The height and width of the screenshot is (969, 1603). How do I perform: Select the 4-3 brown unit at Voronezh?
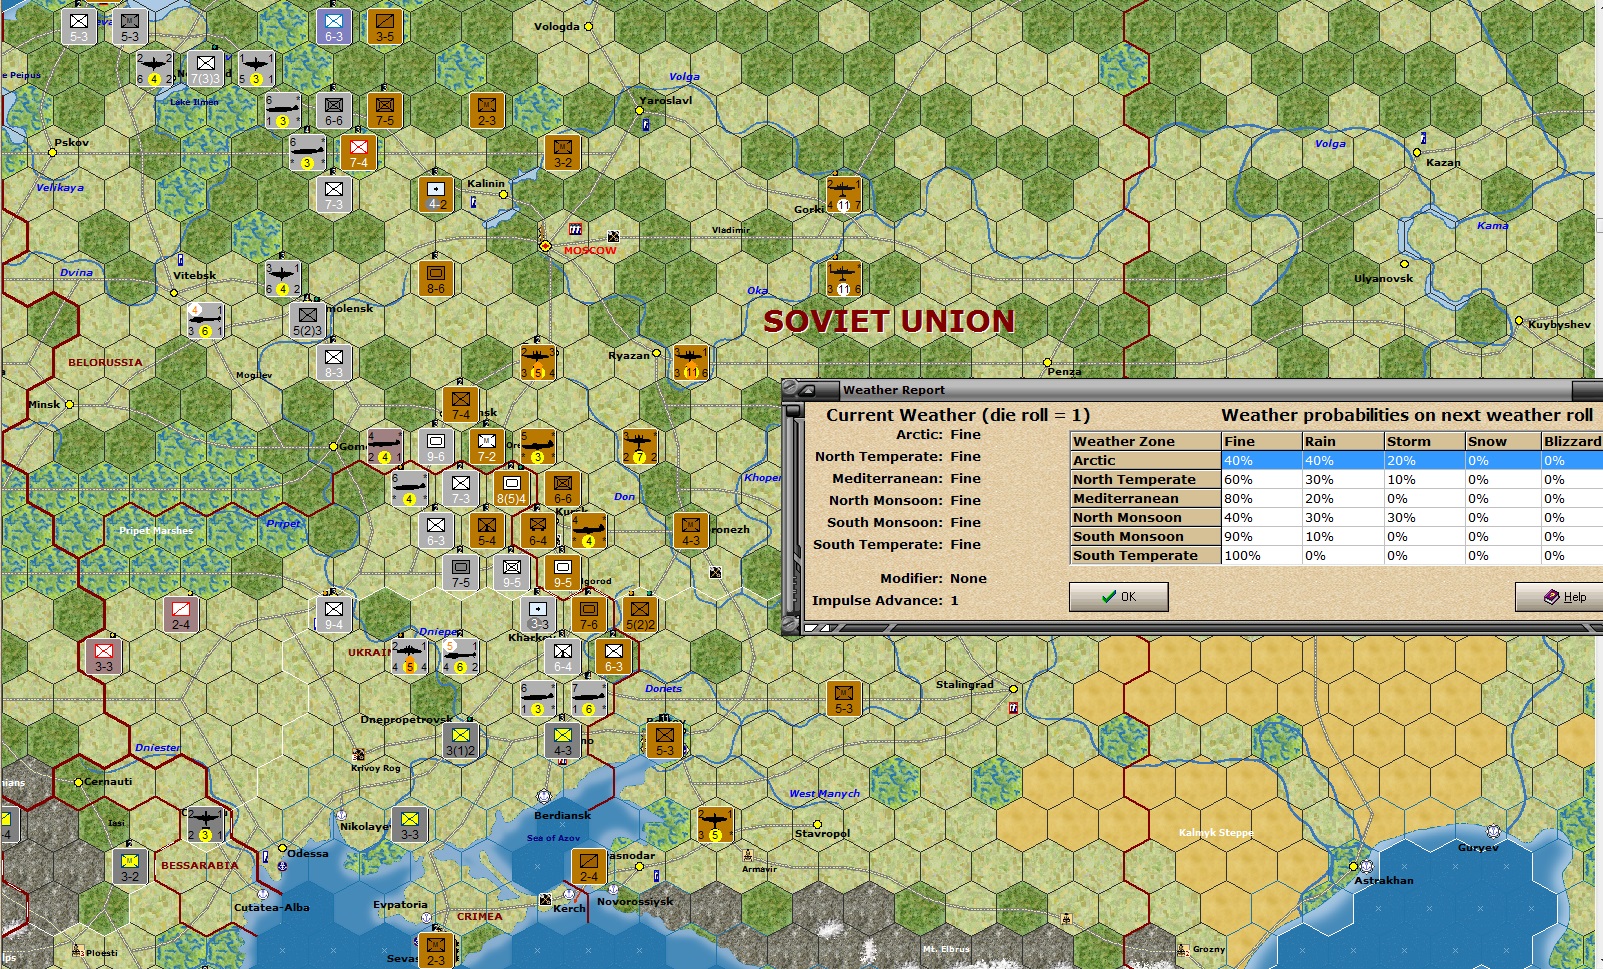click(691, 531)
